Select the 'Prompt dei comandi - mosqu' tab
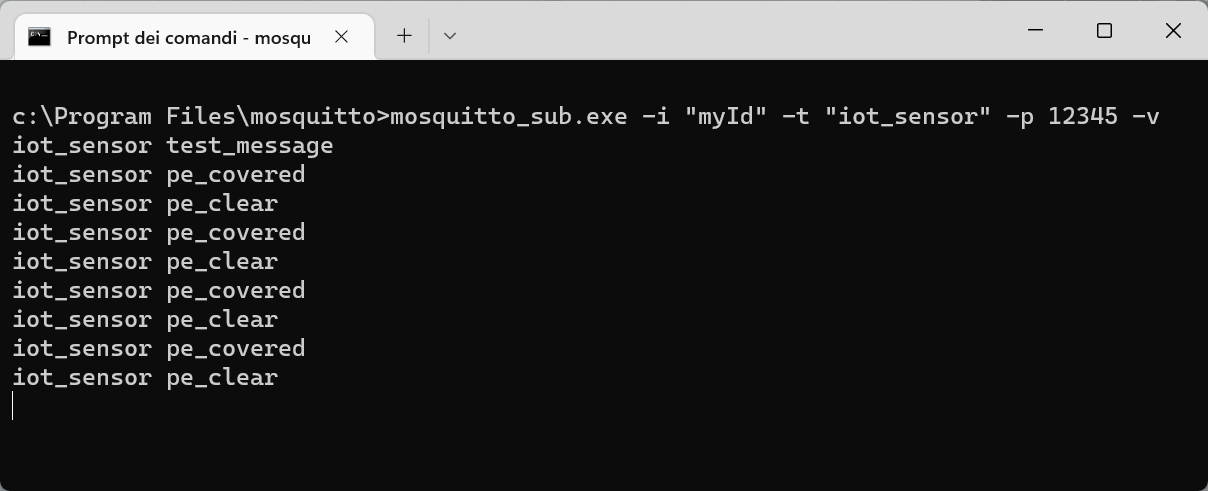 pos(188,37)
